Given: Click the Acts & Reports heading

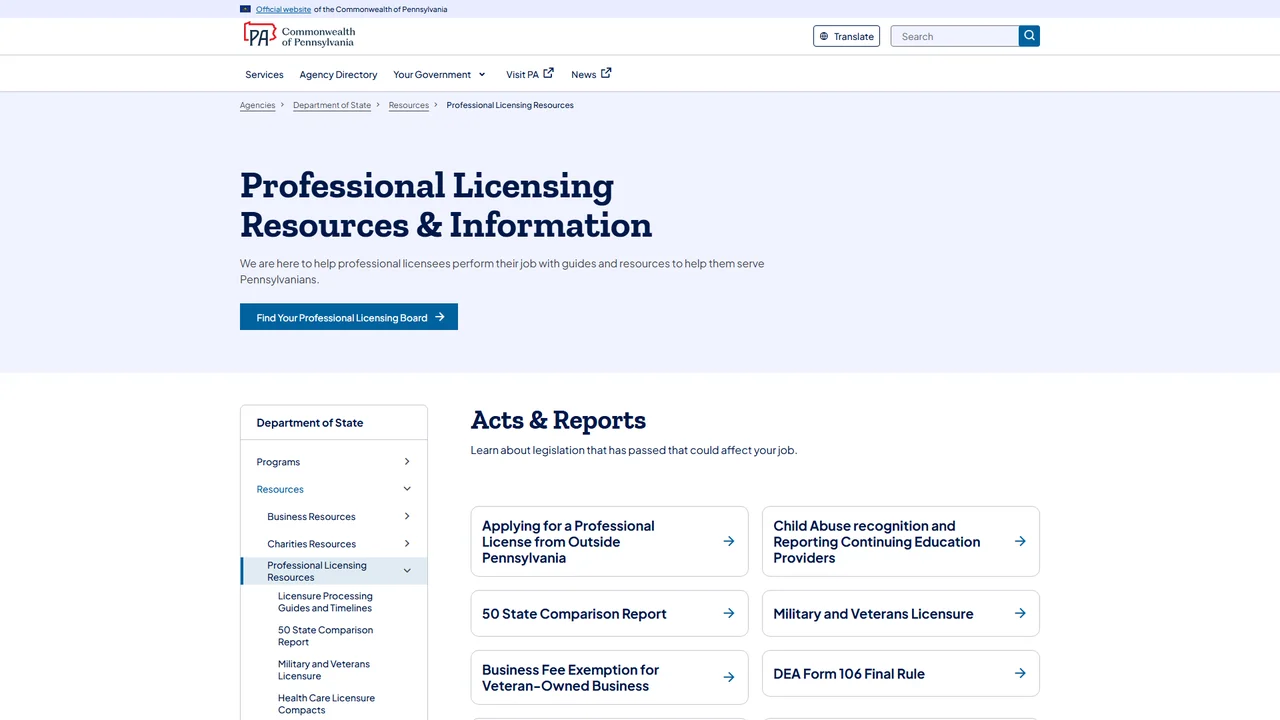Looking at the screenshot, I should (x=558, y=420).
